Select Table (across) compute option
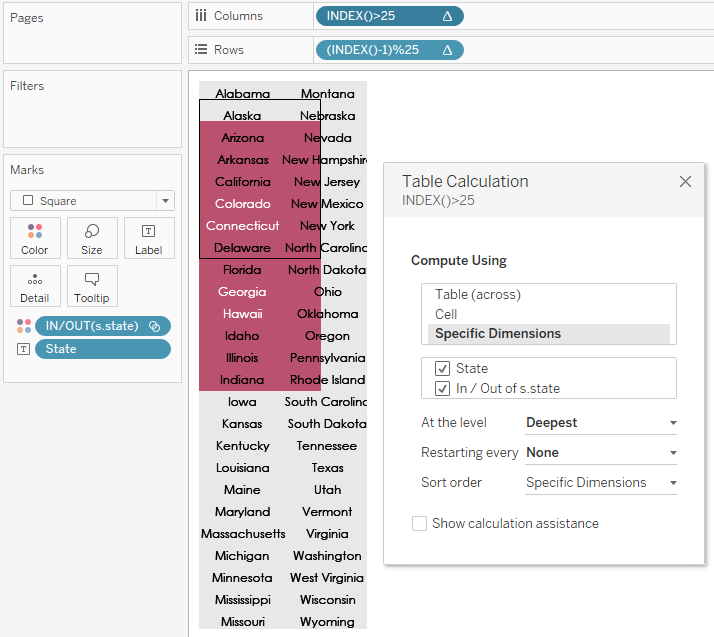This screenshot has height=637, width=714. tap(477, 295)
